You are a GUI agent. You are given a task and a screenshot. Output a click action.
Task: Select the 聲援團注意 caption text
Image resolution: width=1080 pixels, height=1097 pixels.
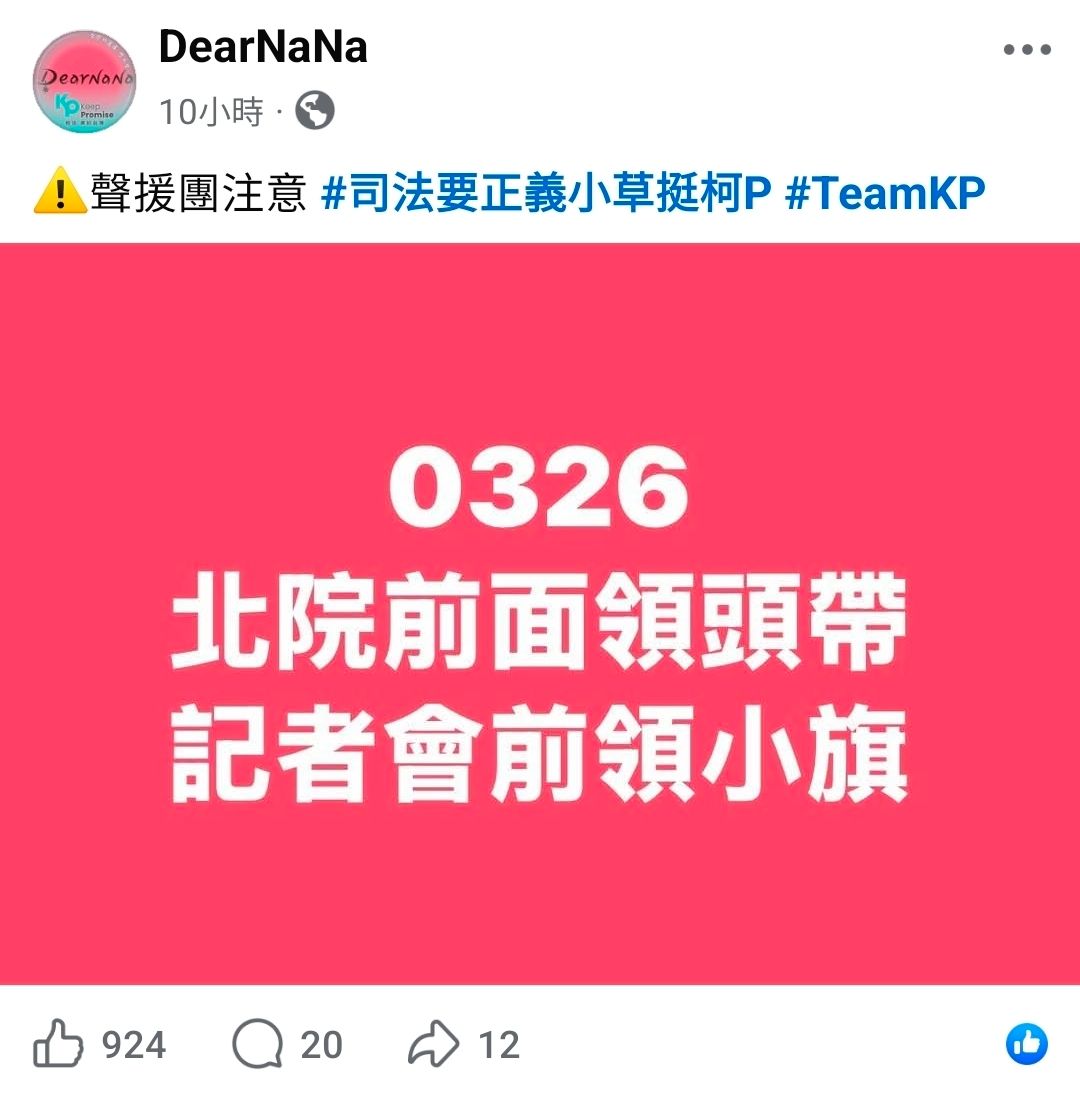[199, 192]
